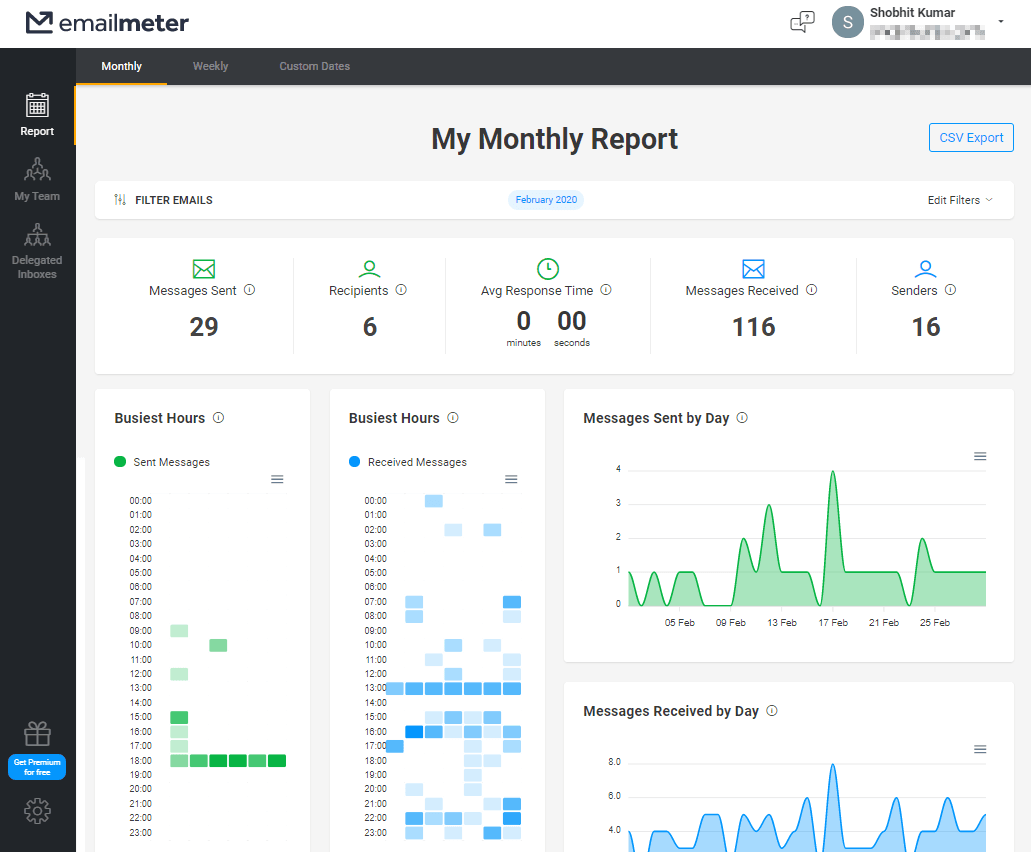
Task: Open Delegated Inboxes in sidebar
Action: (37, 250)
